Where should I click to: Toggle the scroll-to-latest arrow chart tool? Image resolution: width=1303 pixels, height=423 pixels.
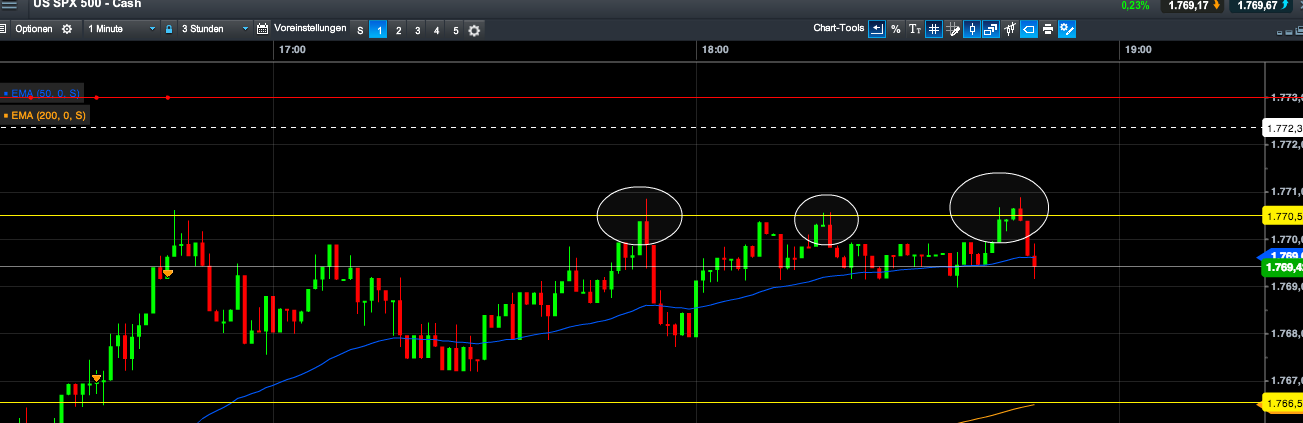point(877,29)
